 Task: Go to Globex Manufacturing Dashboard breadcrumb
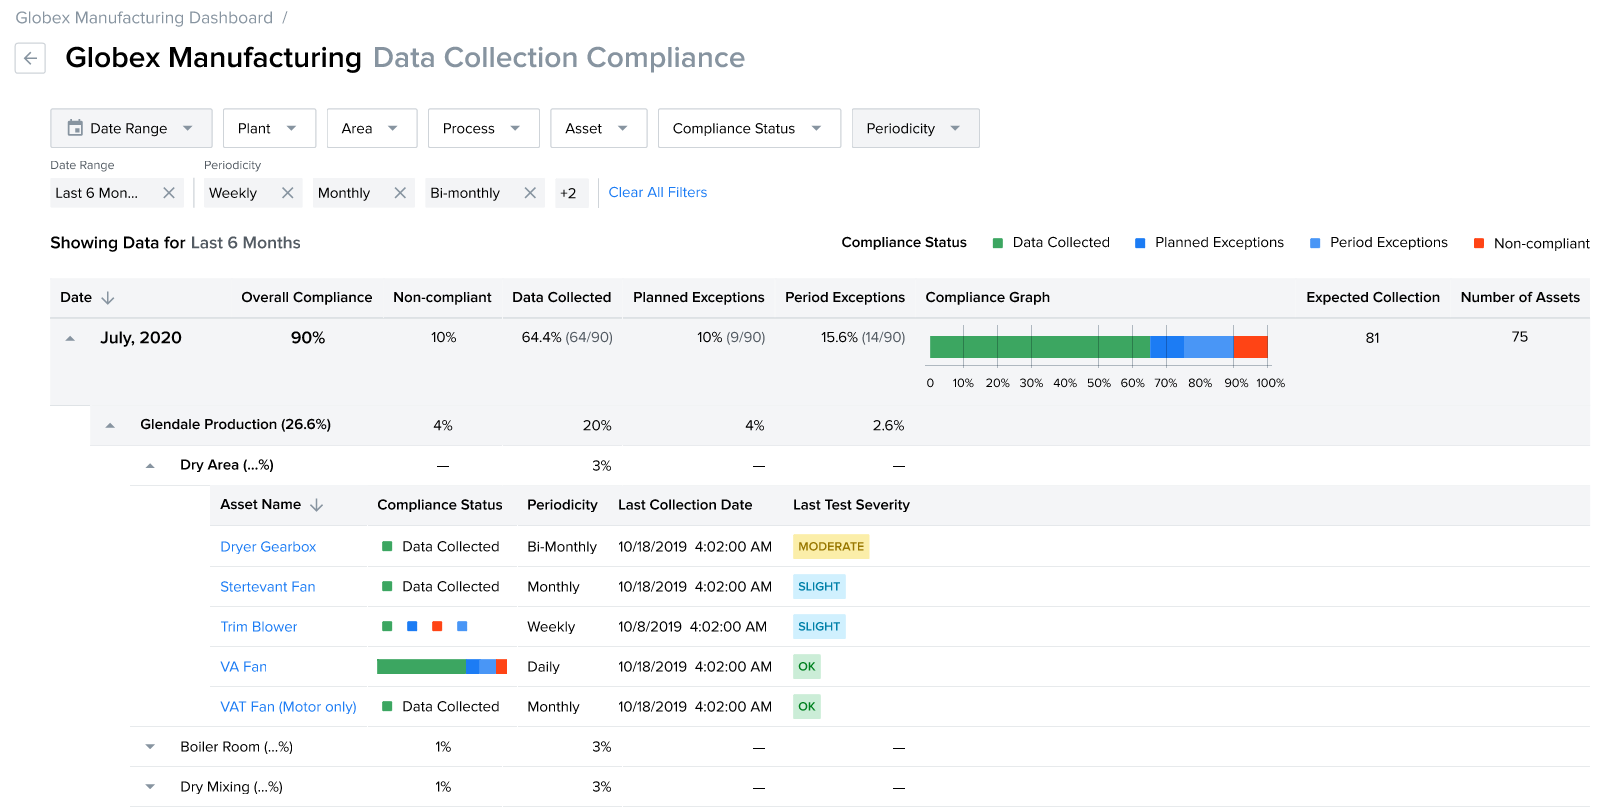(144, 18)
